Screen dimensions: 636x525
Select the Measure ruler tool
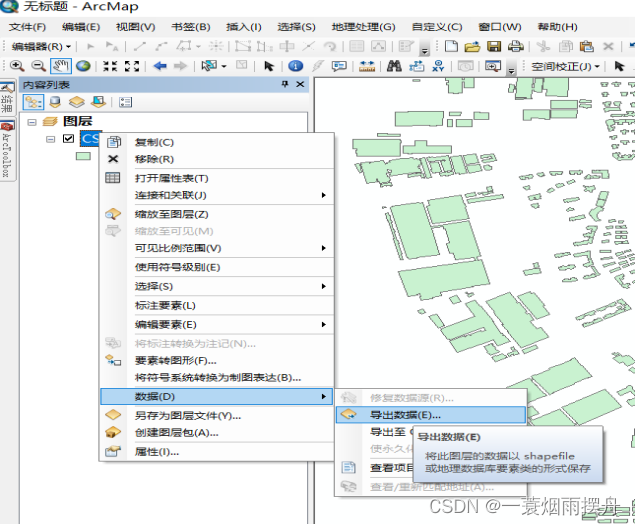367,66
